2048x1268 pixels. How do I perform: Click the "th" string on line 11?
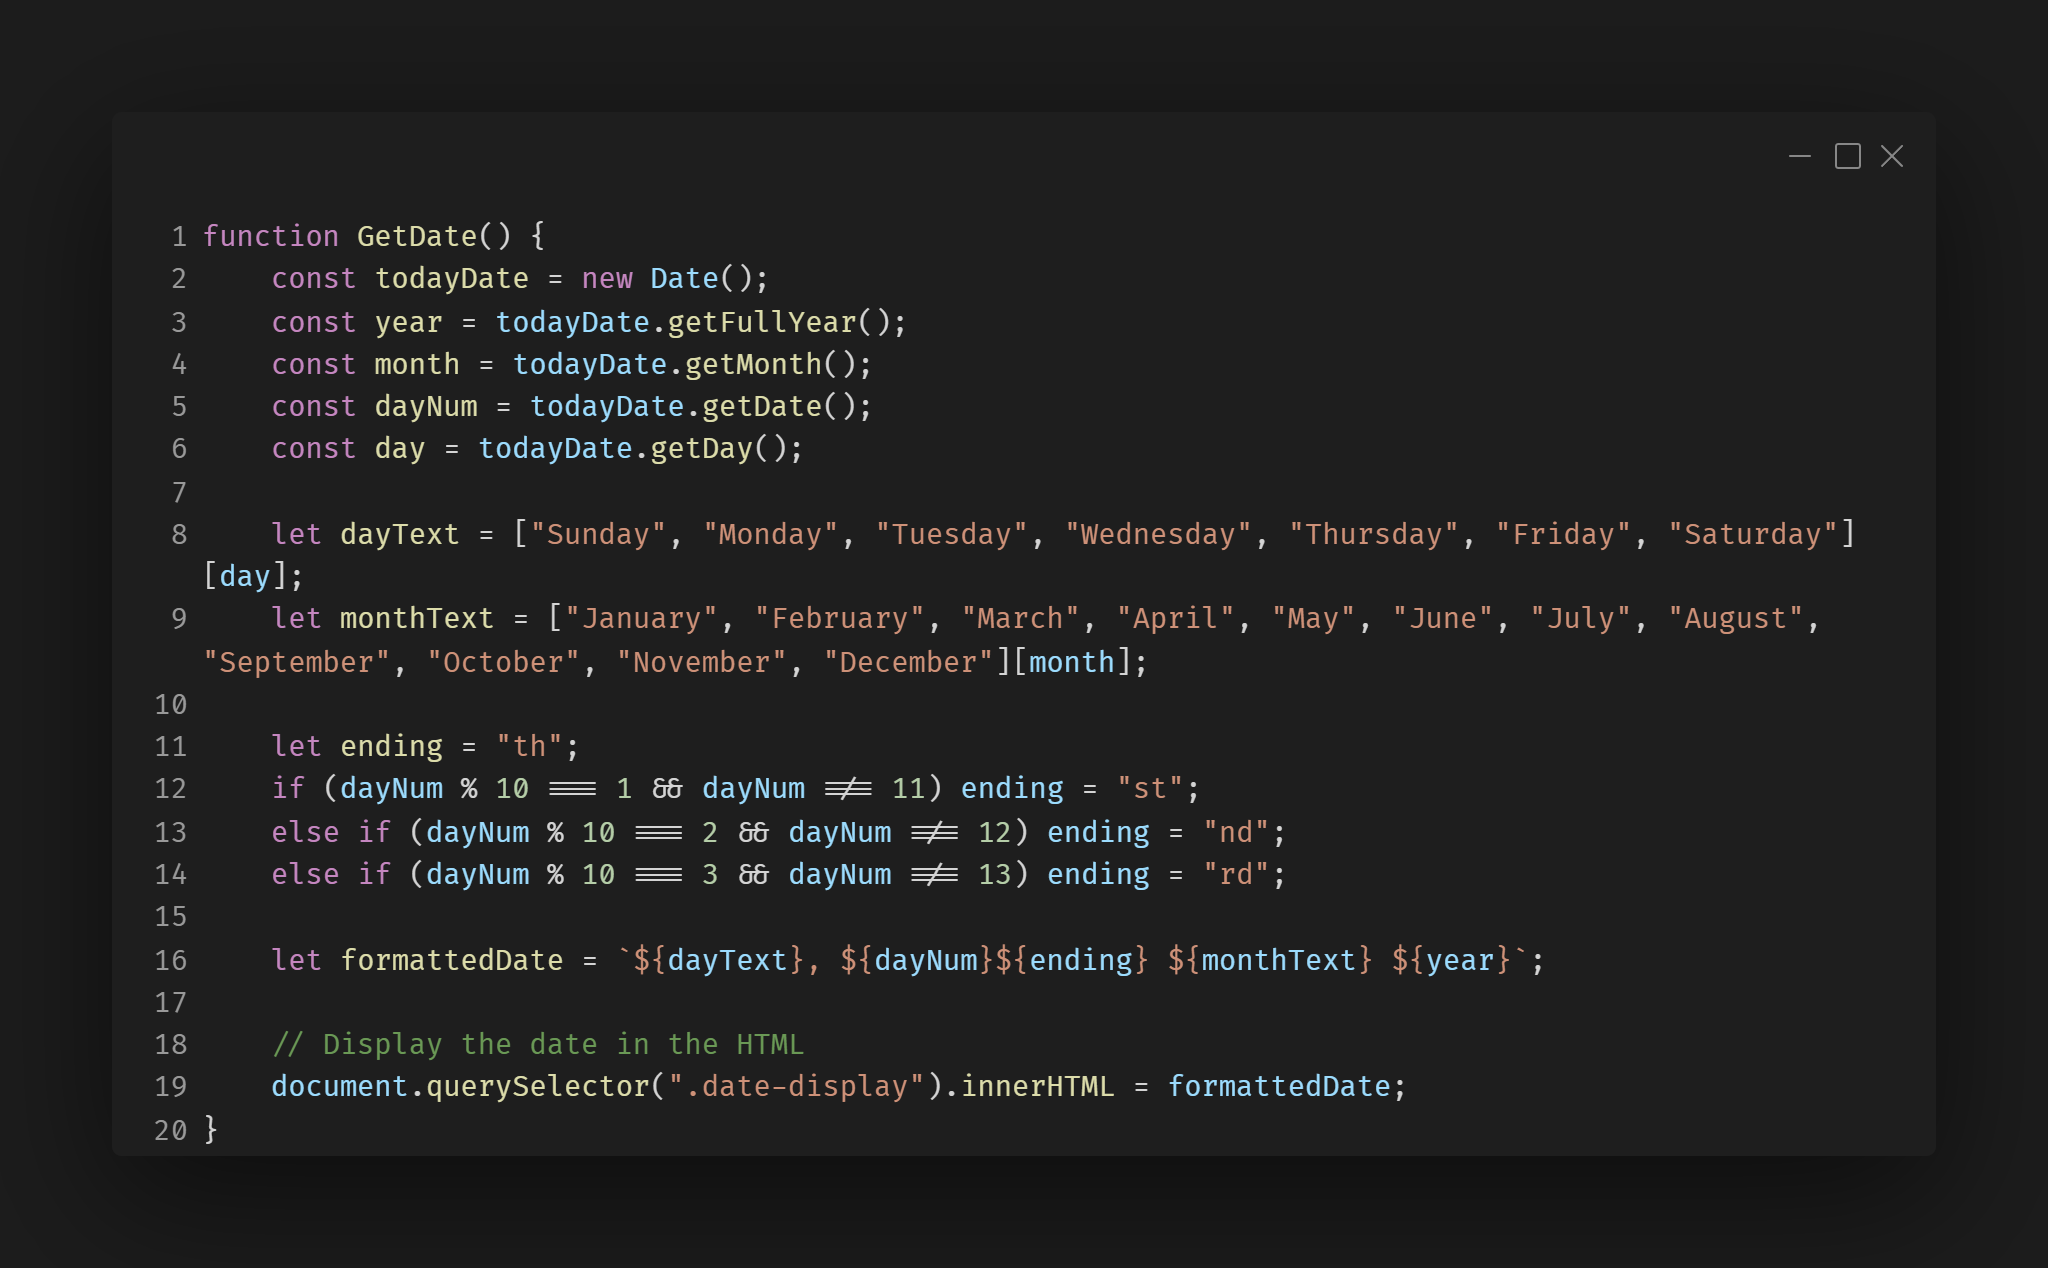tap(529, 746)
